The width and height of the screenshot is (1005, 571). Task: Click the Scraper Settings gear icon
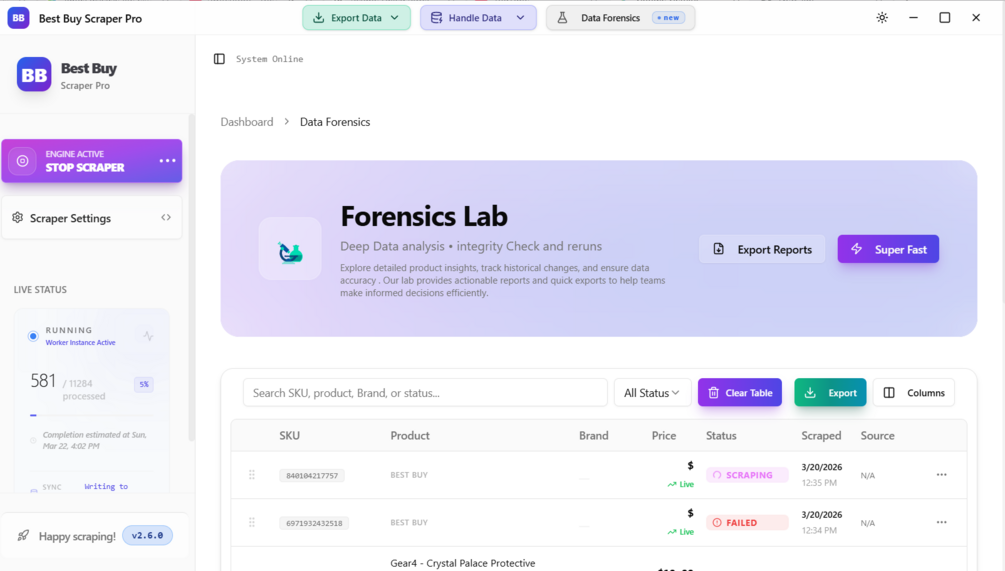point(17,218)
